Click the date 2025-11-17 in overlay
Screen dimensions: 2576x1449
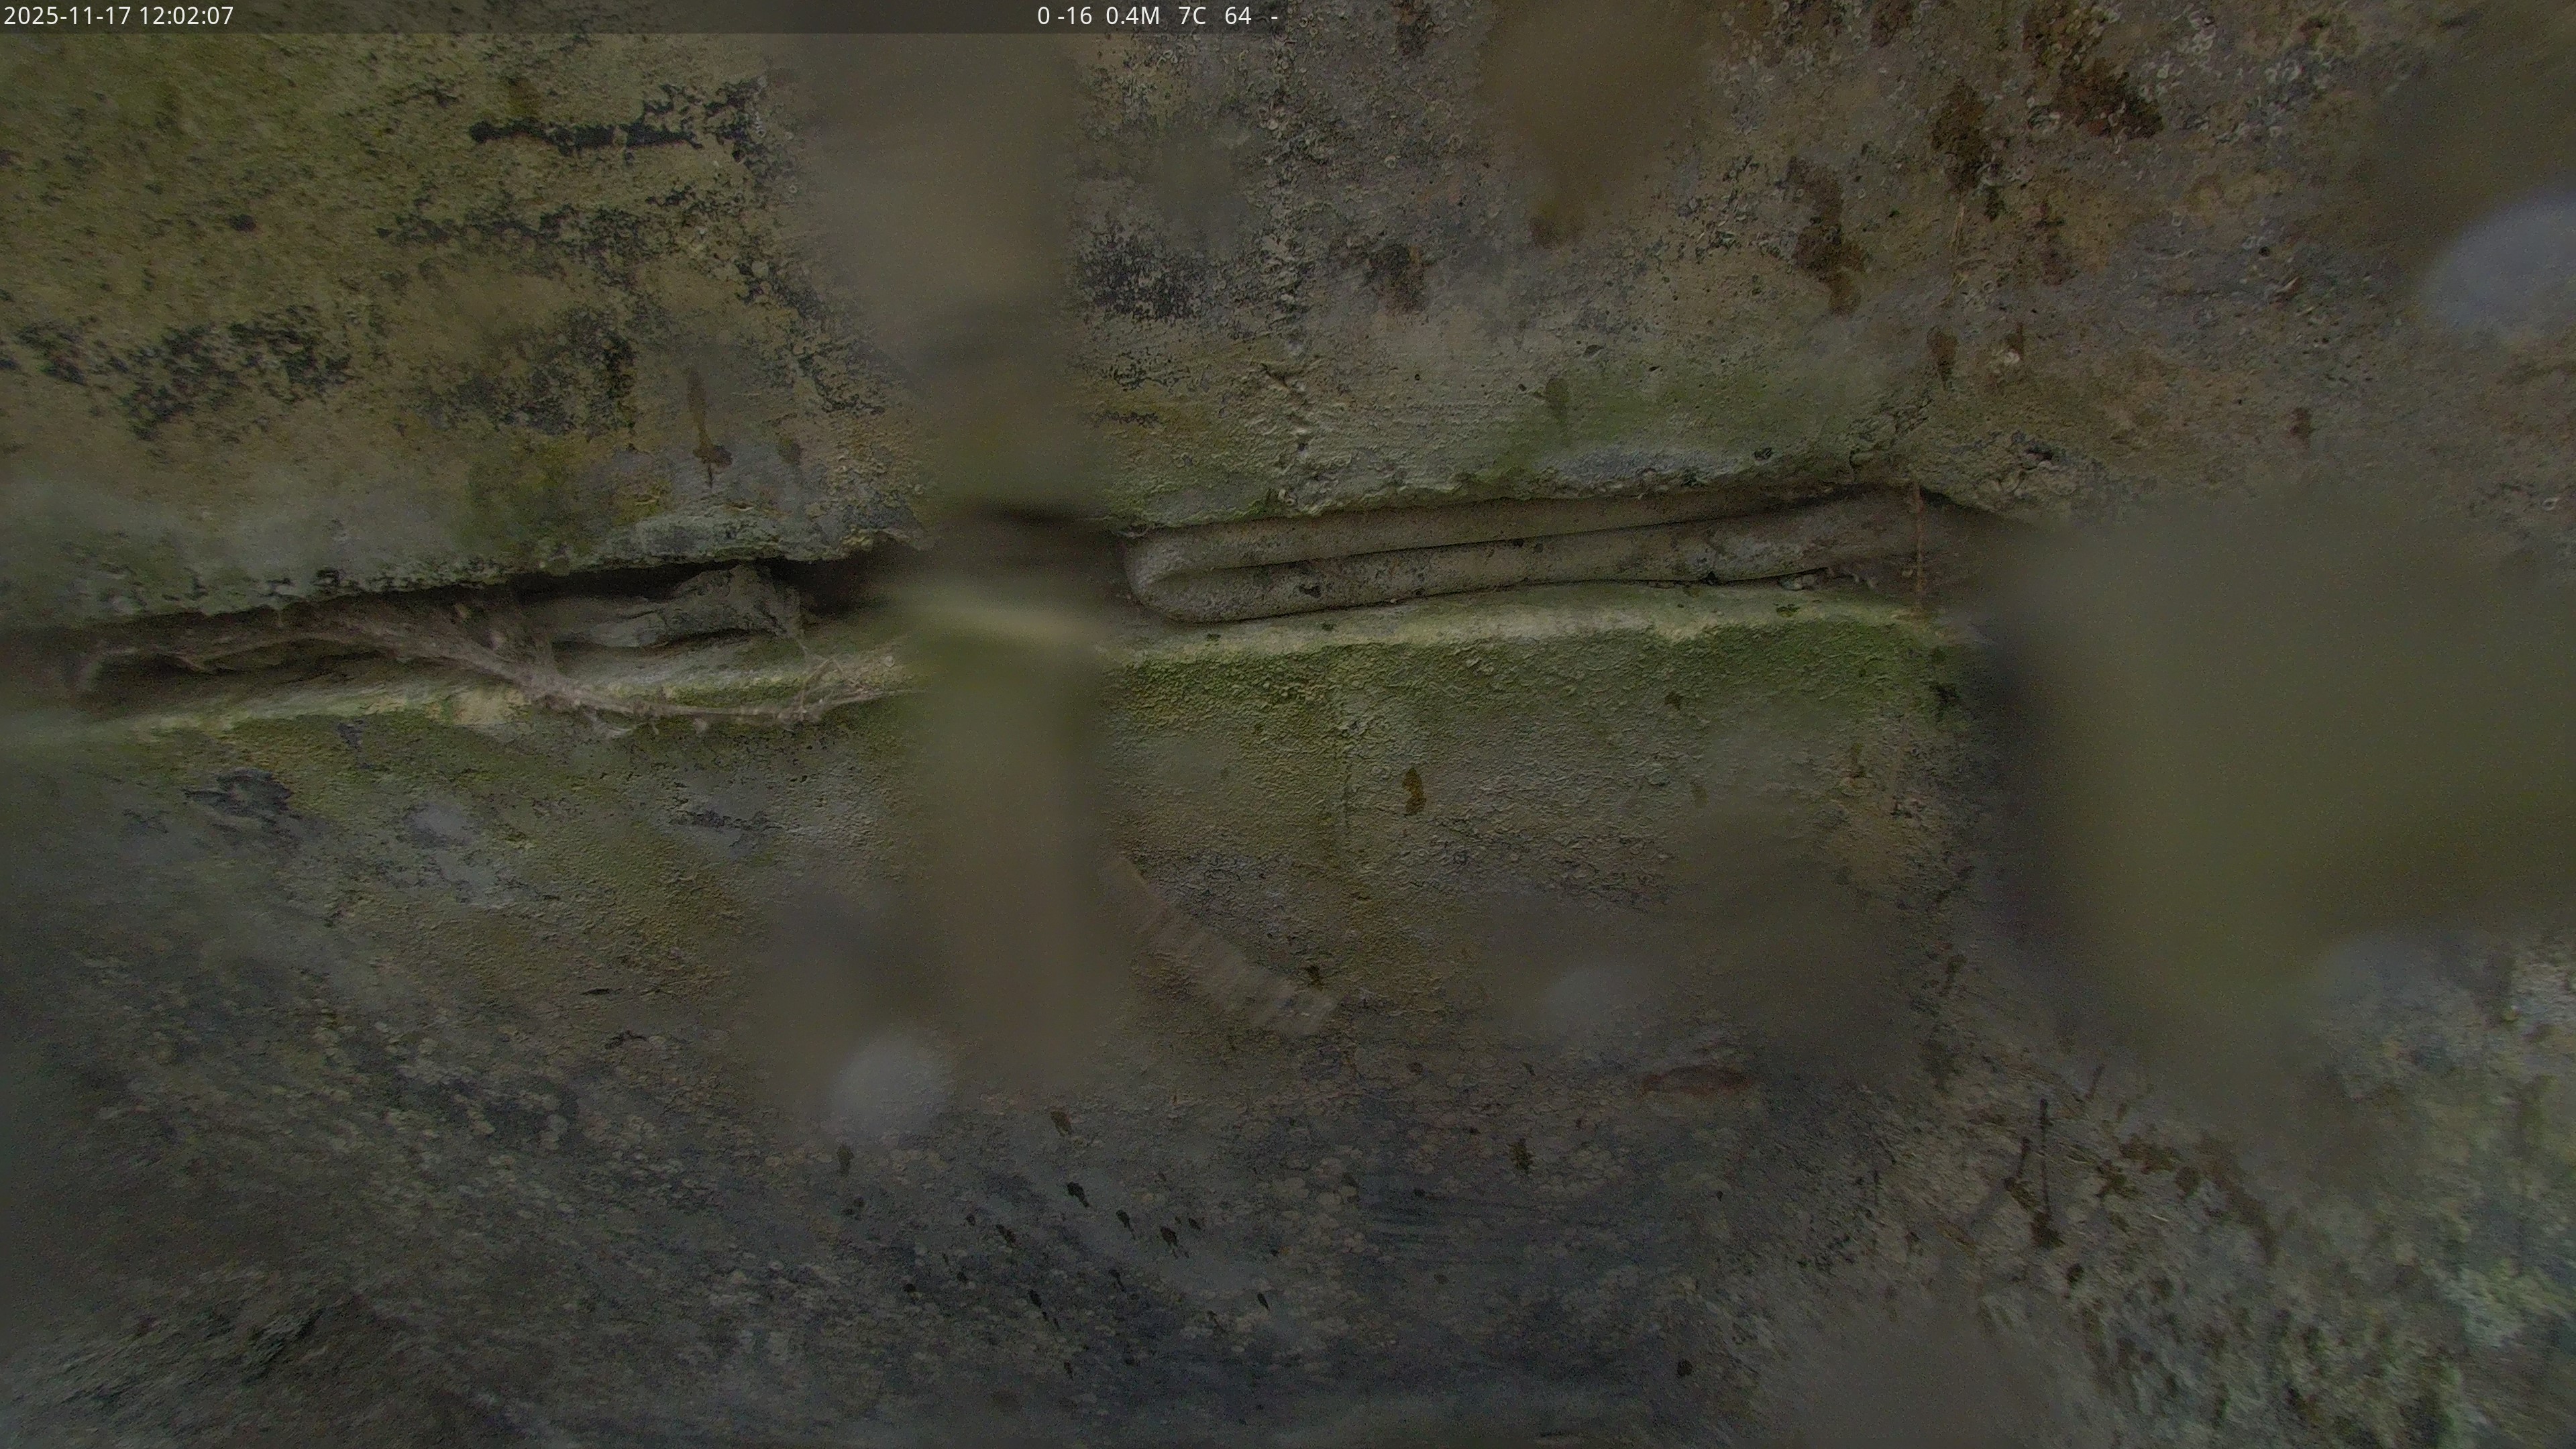[68, 16]
